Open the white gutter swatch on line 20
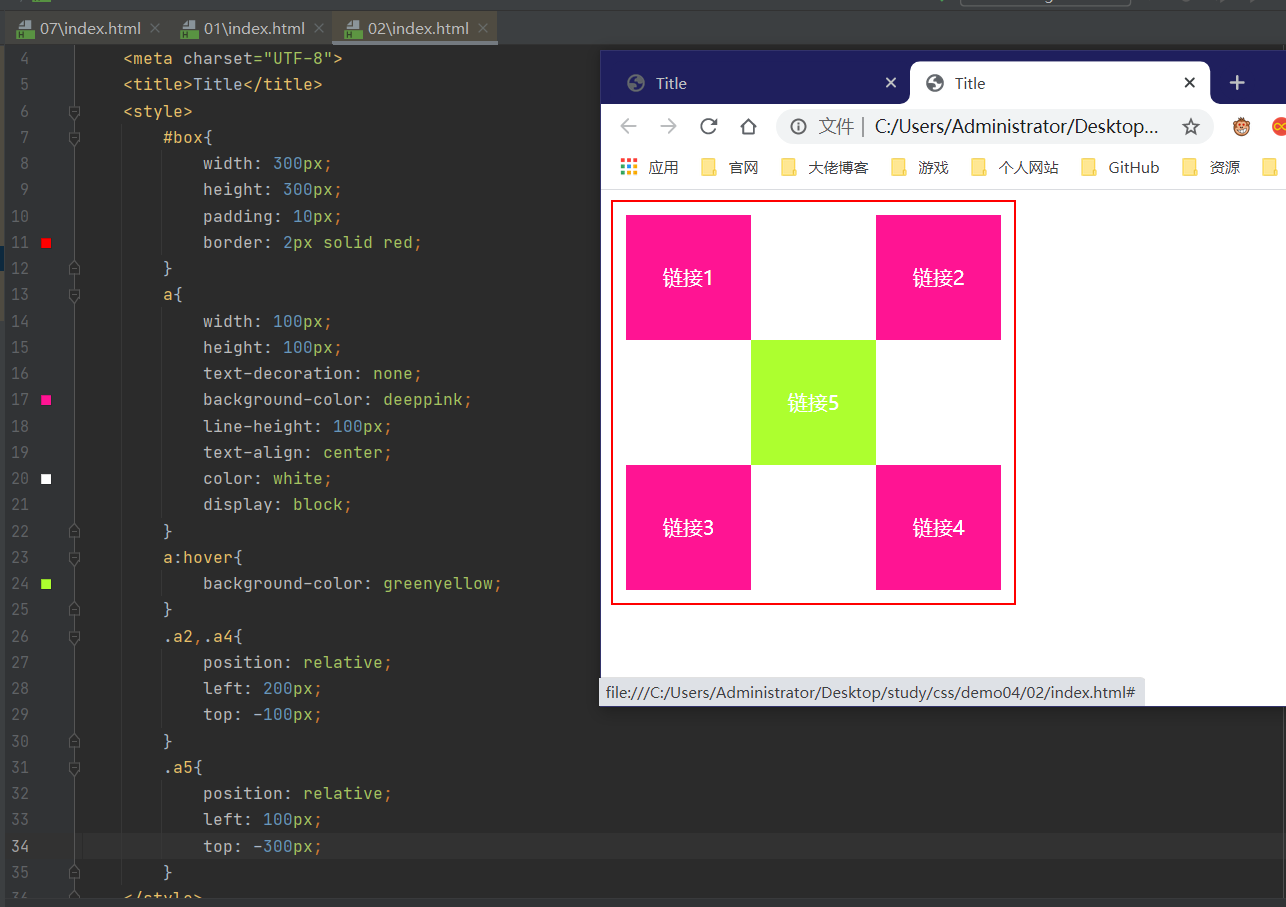The image size is (1286, 907). pos(46,479)
